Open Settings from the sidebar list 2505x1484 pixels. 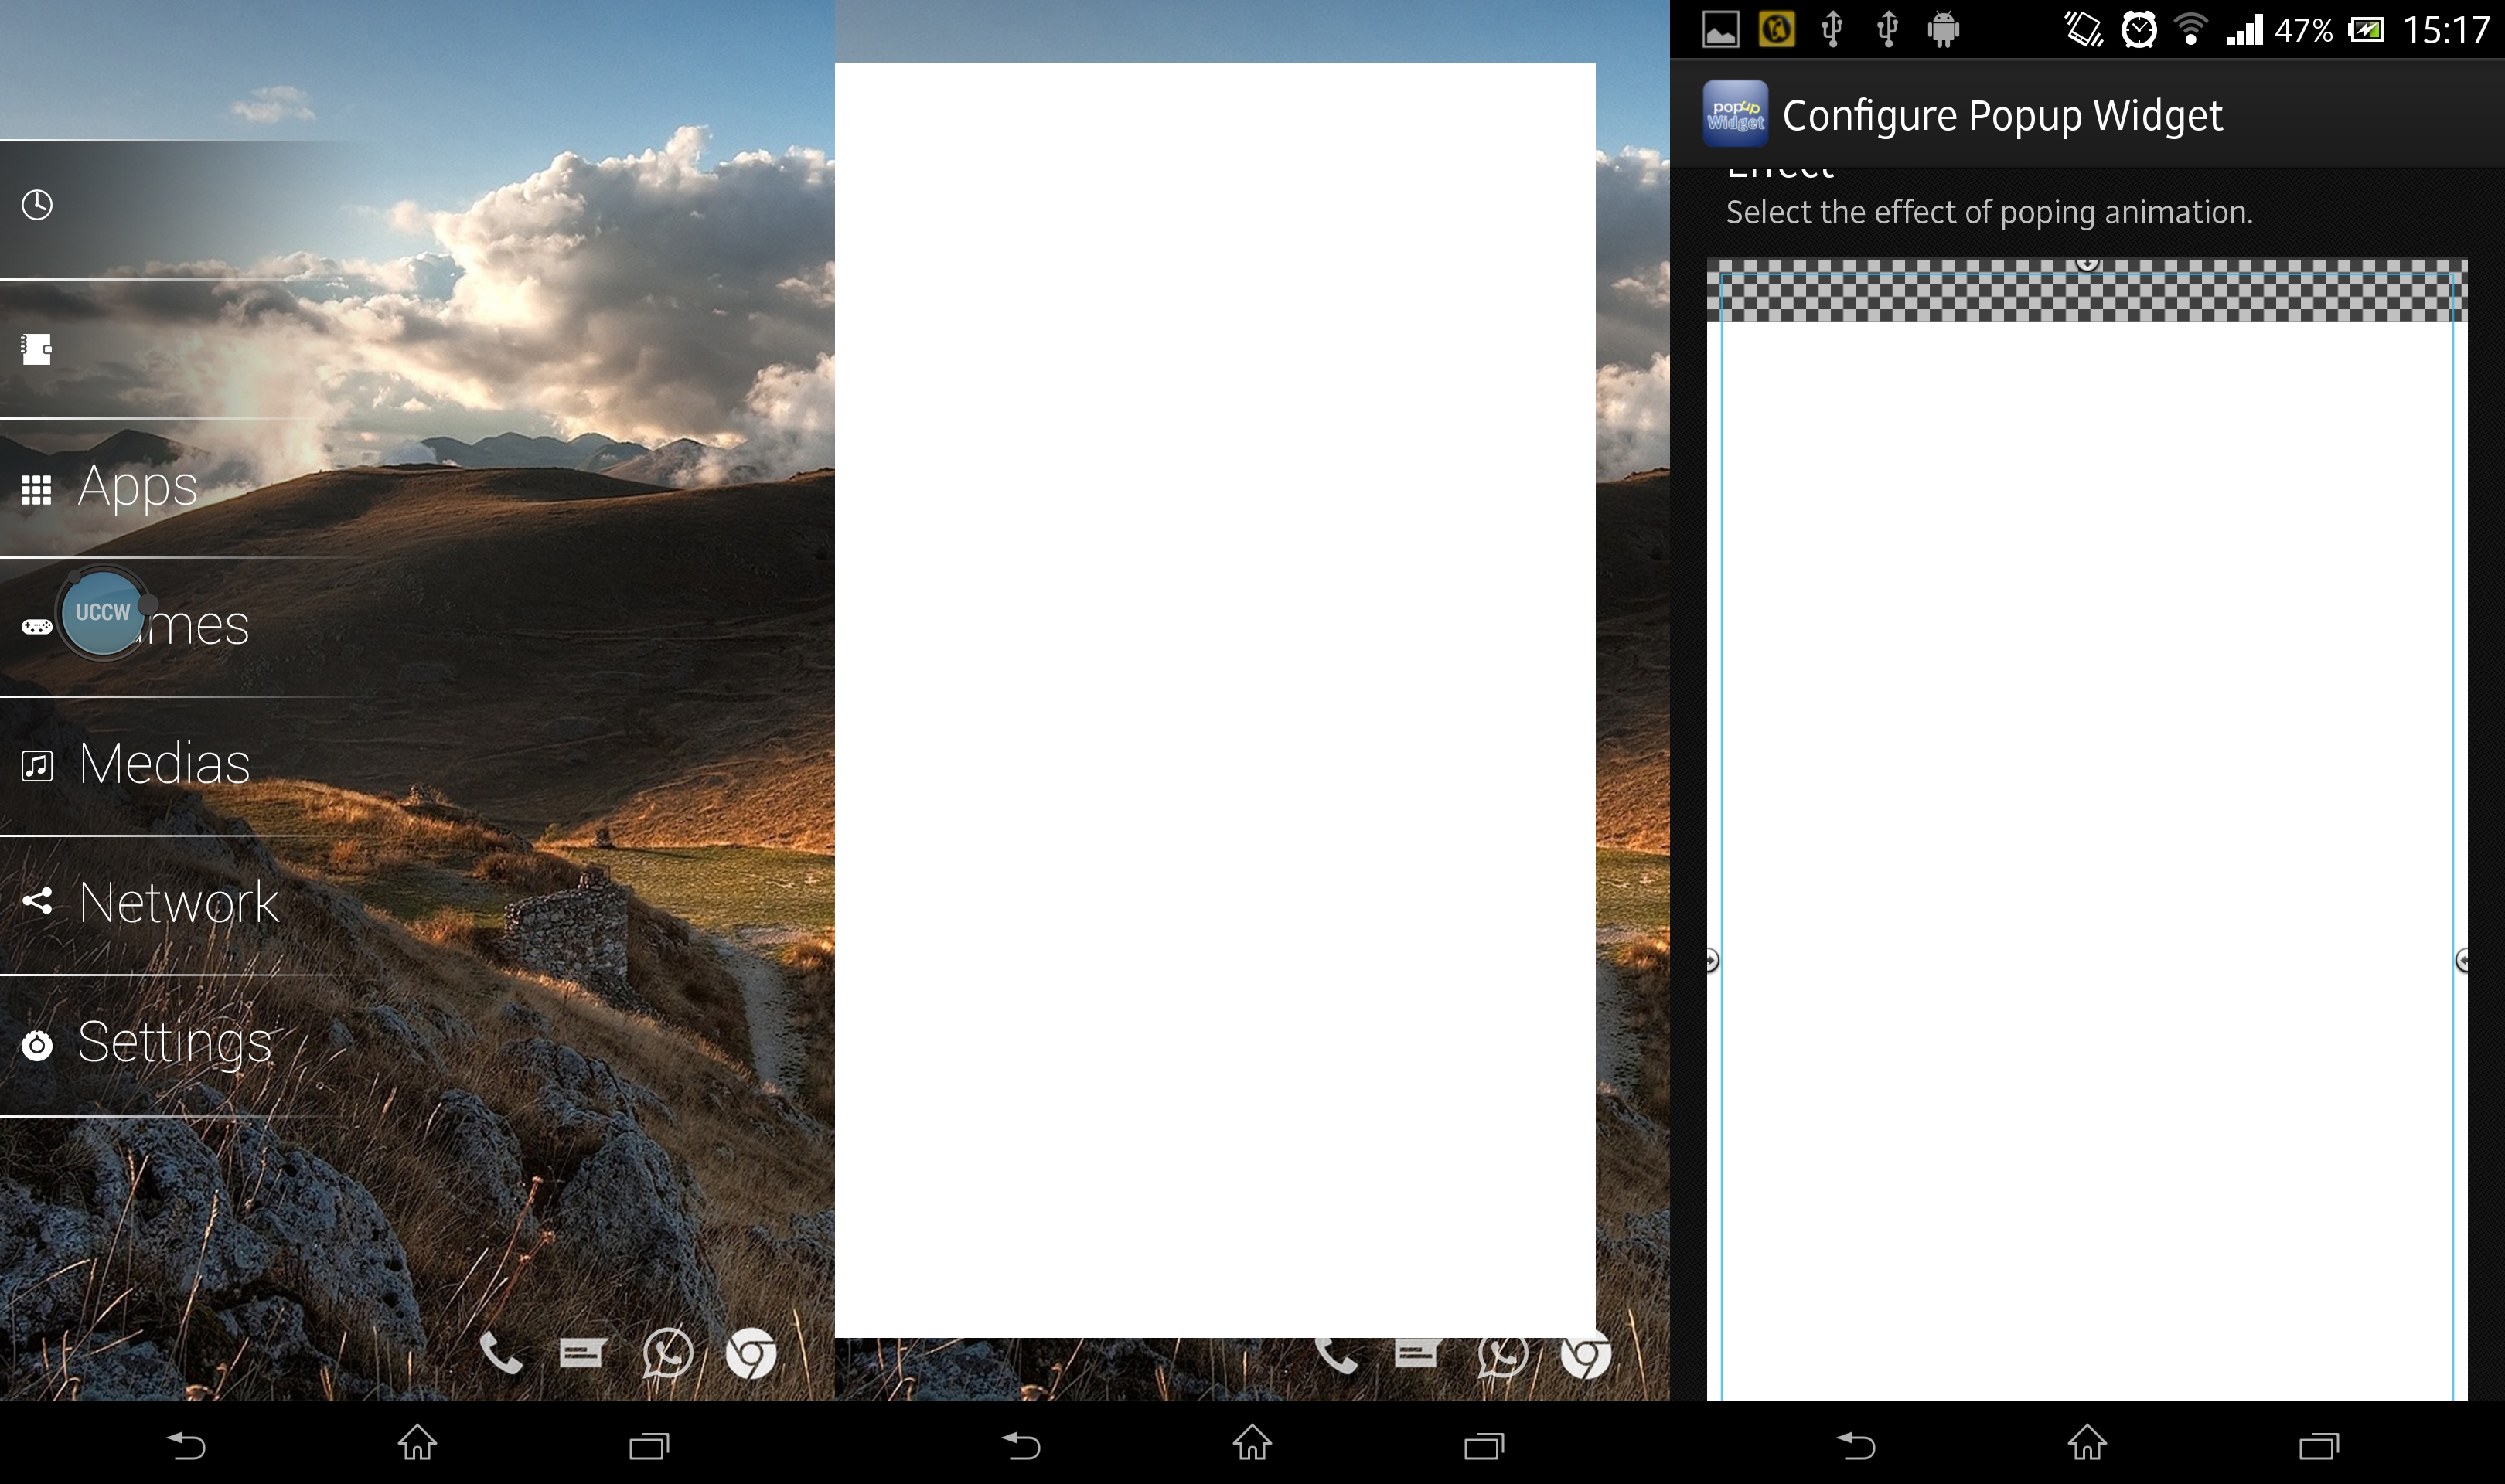pos(174,1043)
